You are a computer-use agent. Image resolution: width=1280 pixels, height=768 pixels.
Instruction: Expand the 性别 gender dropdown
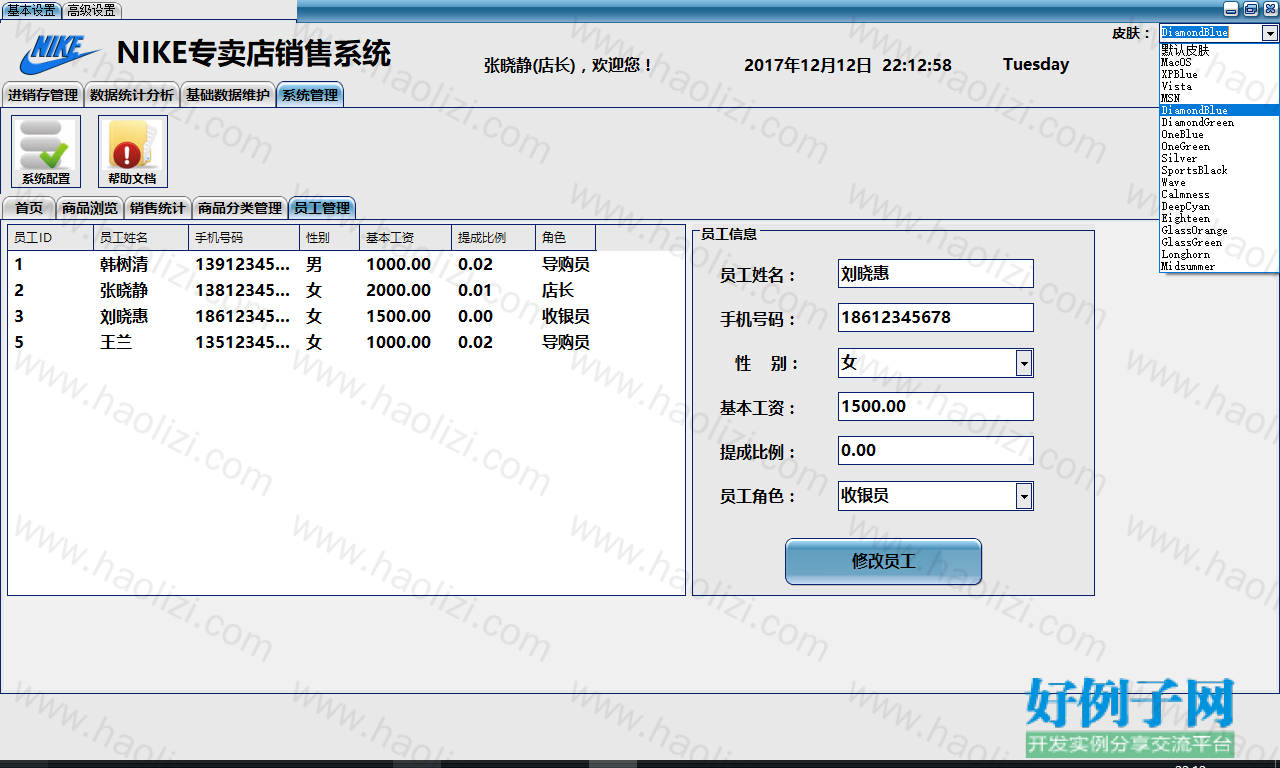1024,363
